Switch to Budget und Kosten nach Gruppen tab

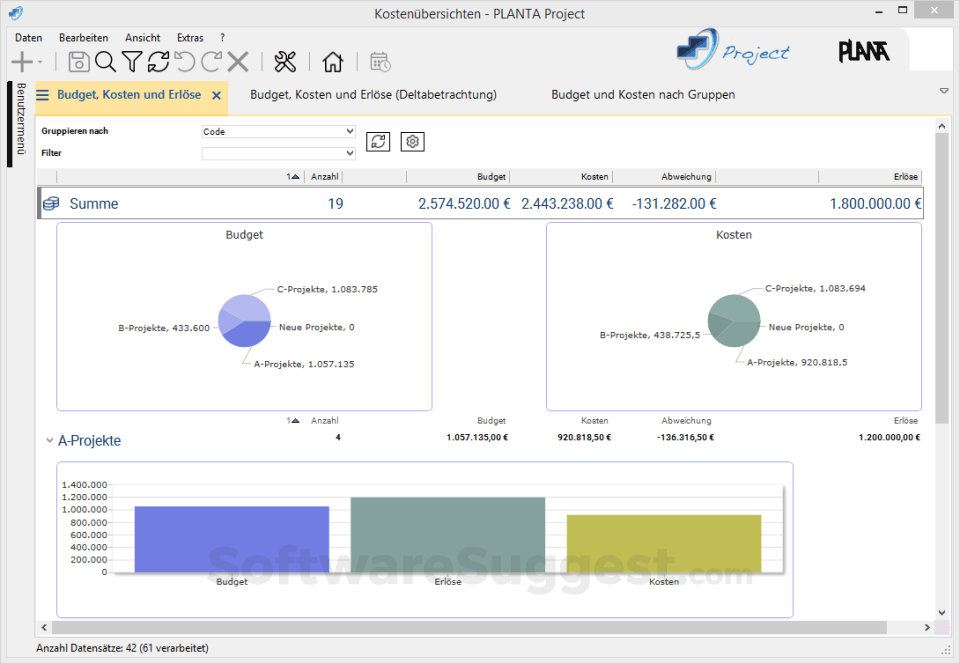(x=643, y=95)
